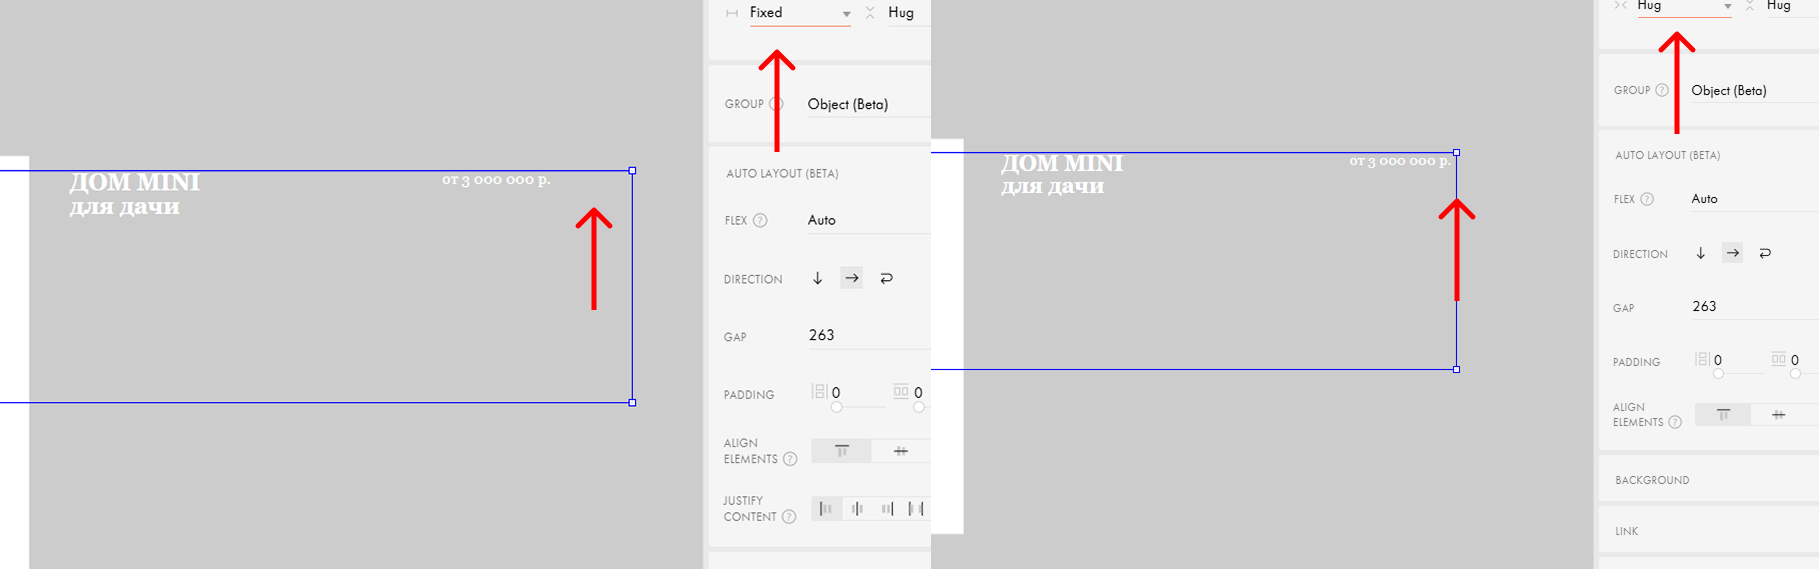Select ДОМ MINI heading on right canvas

(x=1062, y=163)
